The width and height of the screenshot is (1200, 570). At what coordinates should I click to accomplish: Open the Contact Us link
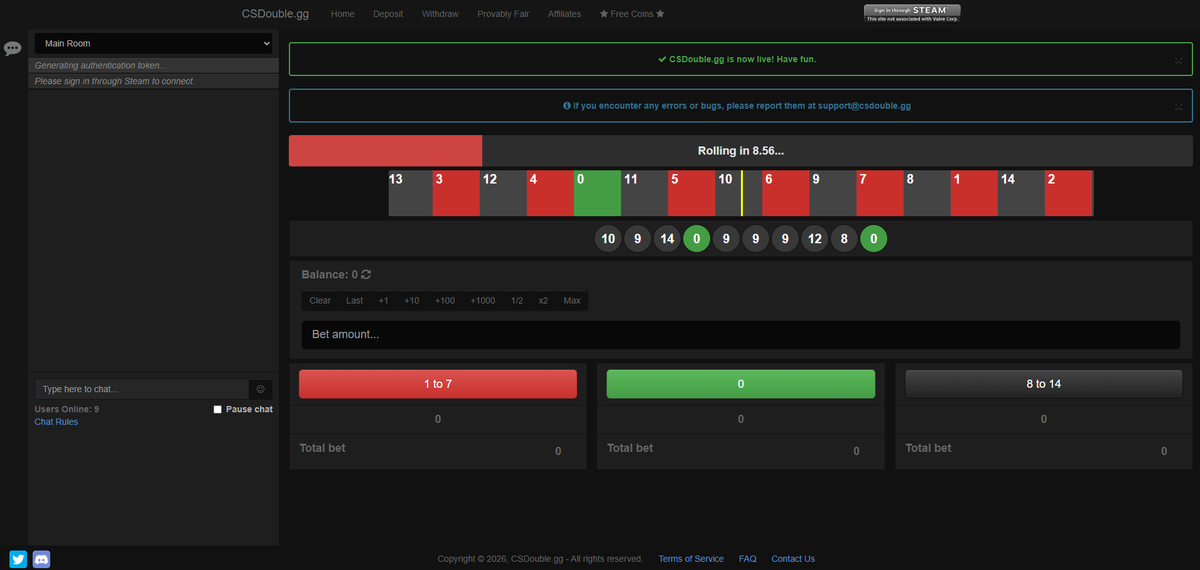point(793,559)
